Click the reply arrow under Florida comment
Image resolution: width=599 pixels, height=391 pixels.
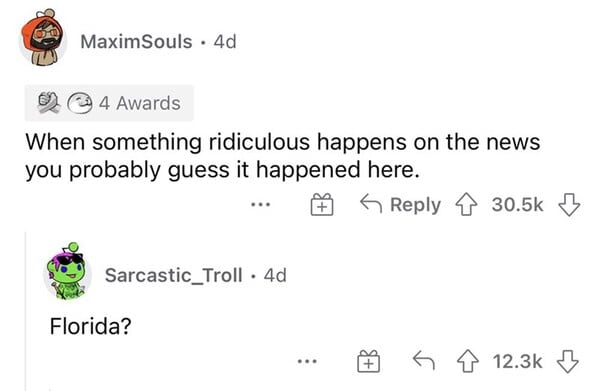click(424, 360)
